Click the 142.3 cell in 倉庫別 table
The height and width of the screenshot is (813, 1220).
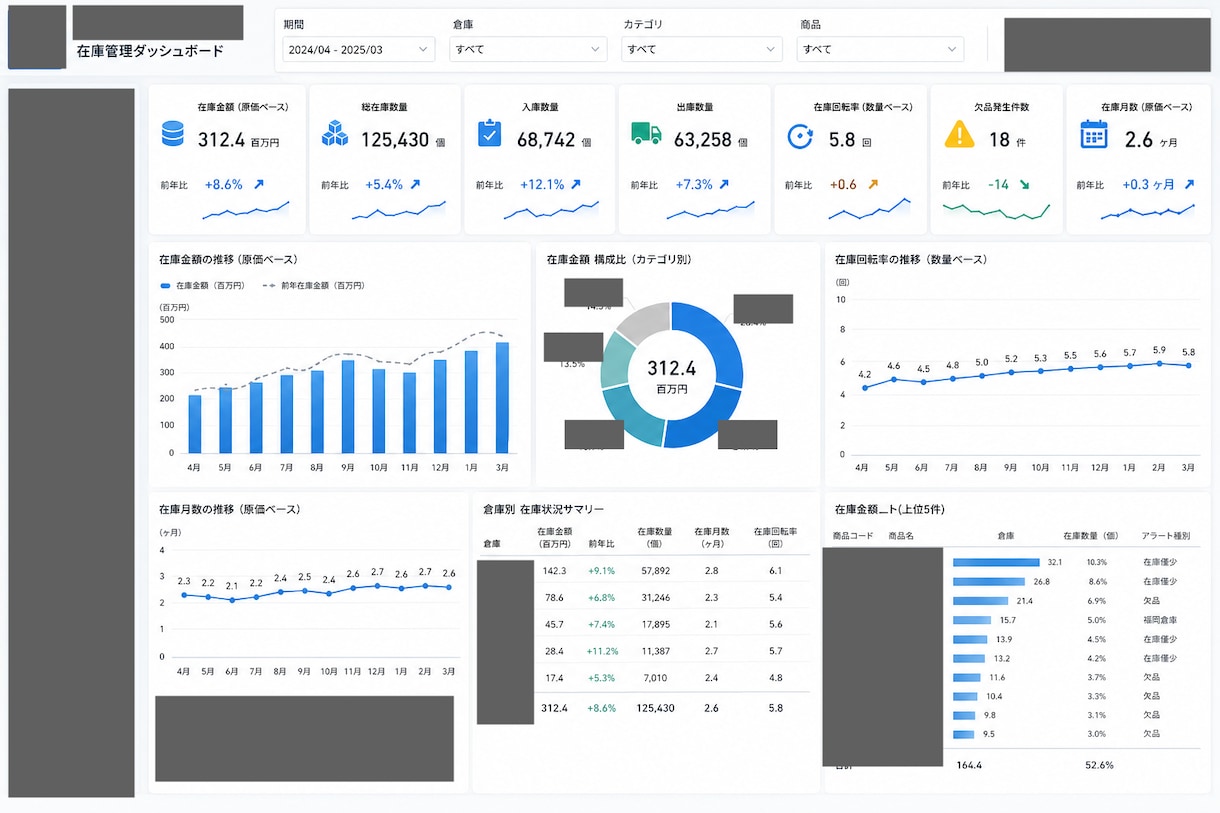click(x=554, y=570)
